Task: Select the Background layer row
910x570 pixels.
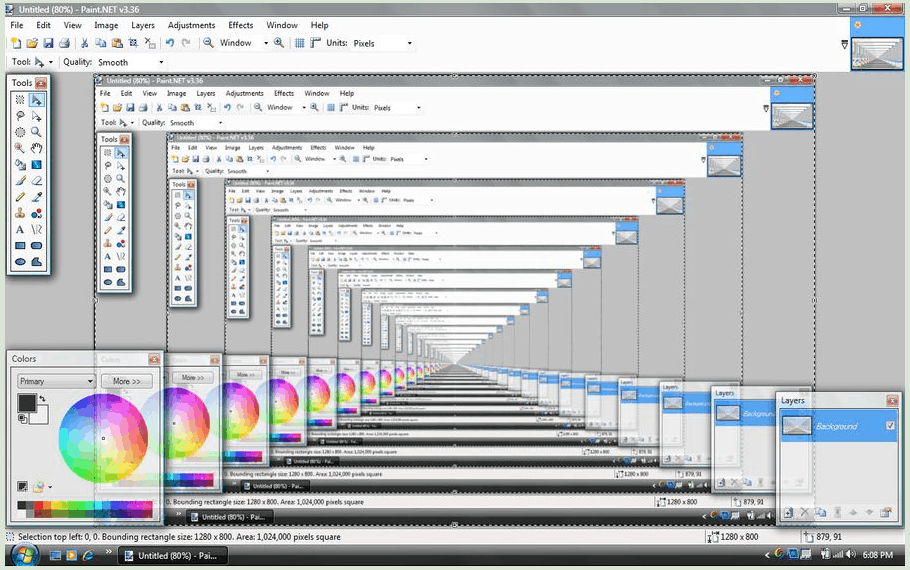Action: pyautogui.click(x=839, y=426)
